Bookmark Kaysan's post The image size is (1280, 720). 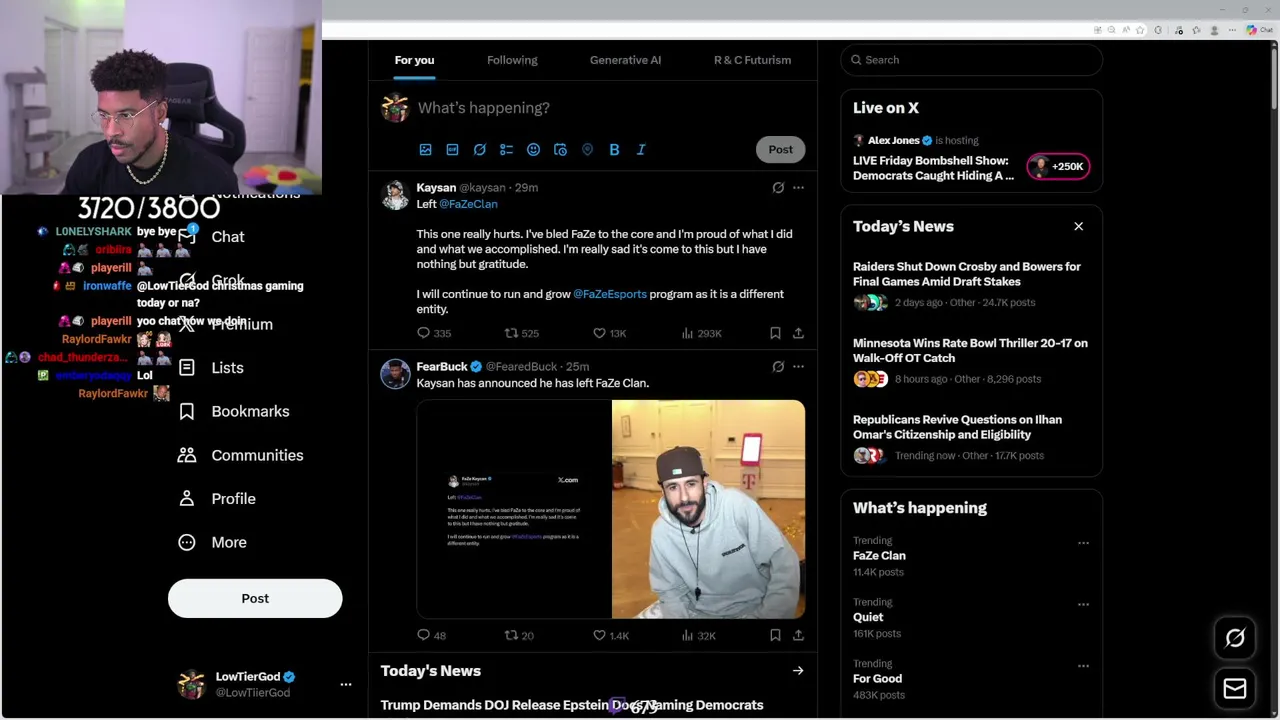click(x=775, y=333)
